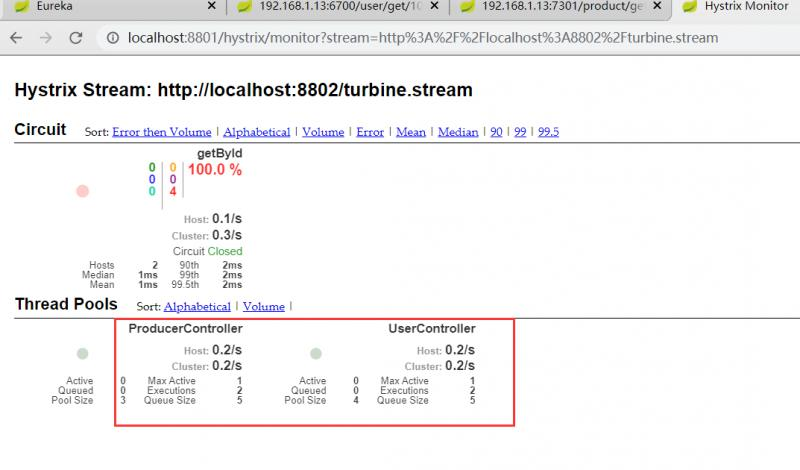The width and height of the screenshot is (800, 470).
Task: Sort thread pools Alphabetical
Action: coord(197,306)
